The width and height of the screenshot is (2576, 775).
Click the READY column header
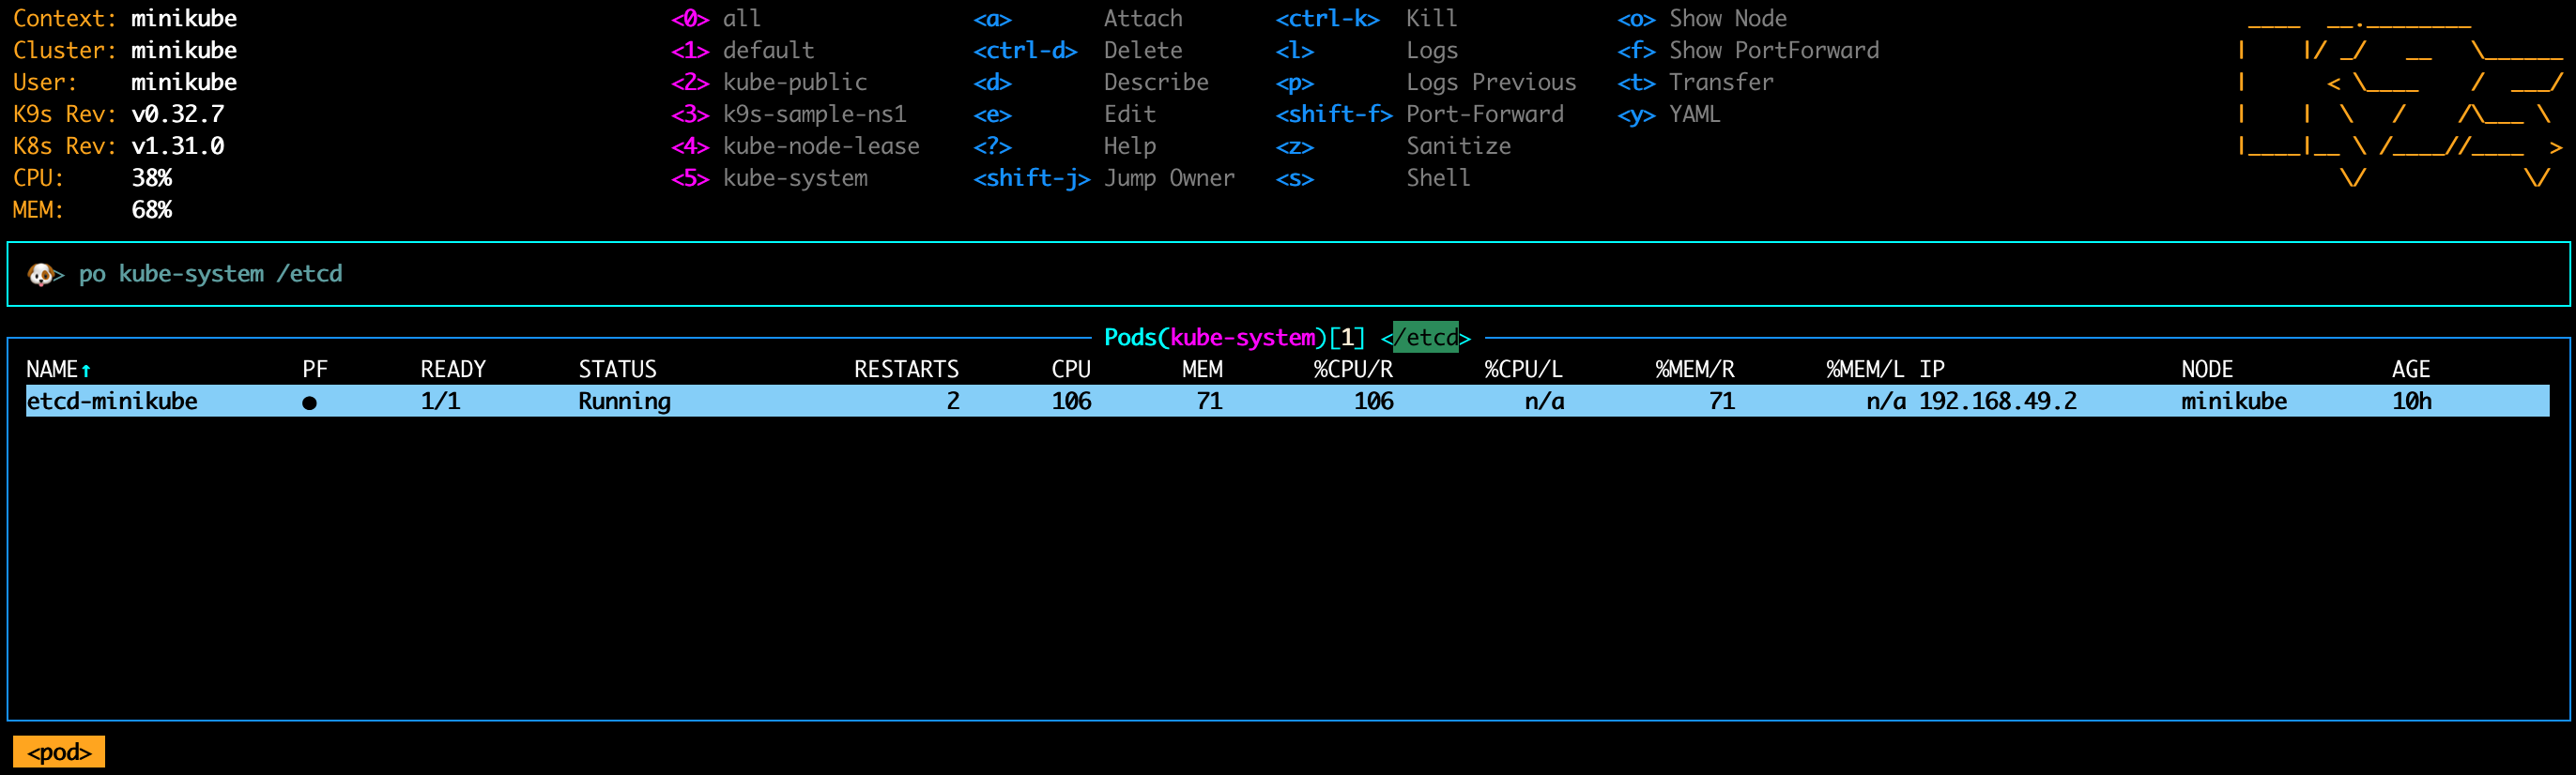point(453,370)
